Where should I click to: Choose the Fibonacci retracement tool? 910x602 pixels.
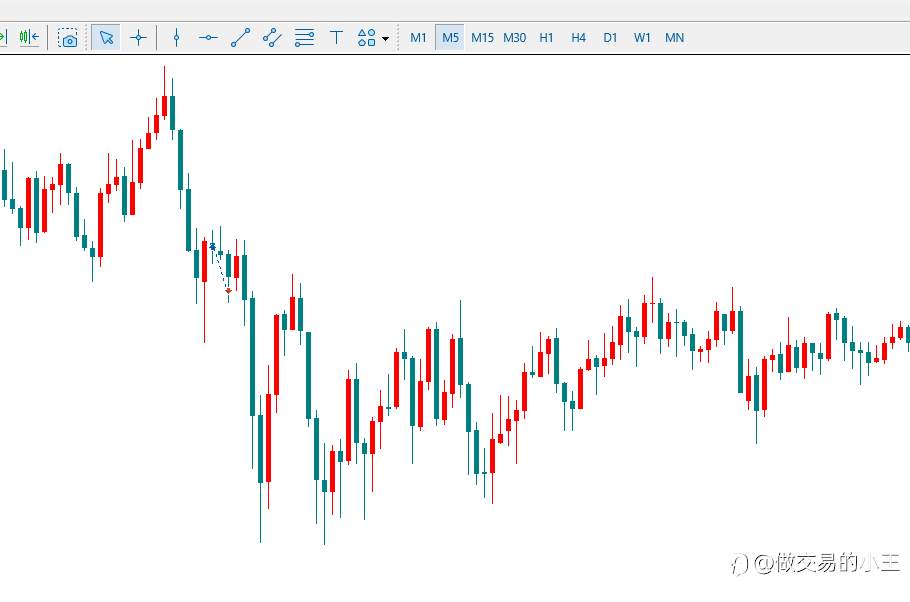click(x=304, y=38)
